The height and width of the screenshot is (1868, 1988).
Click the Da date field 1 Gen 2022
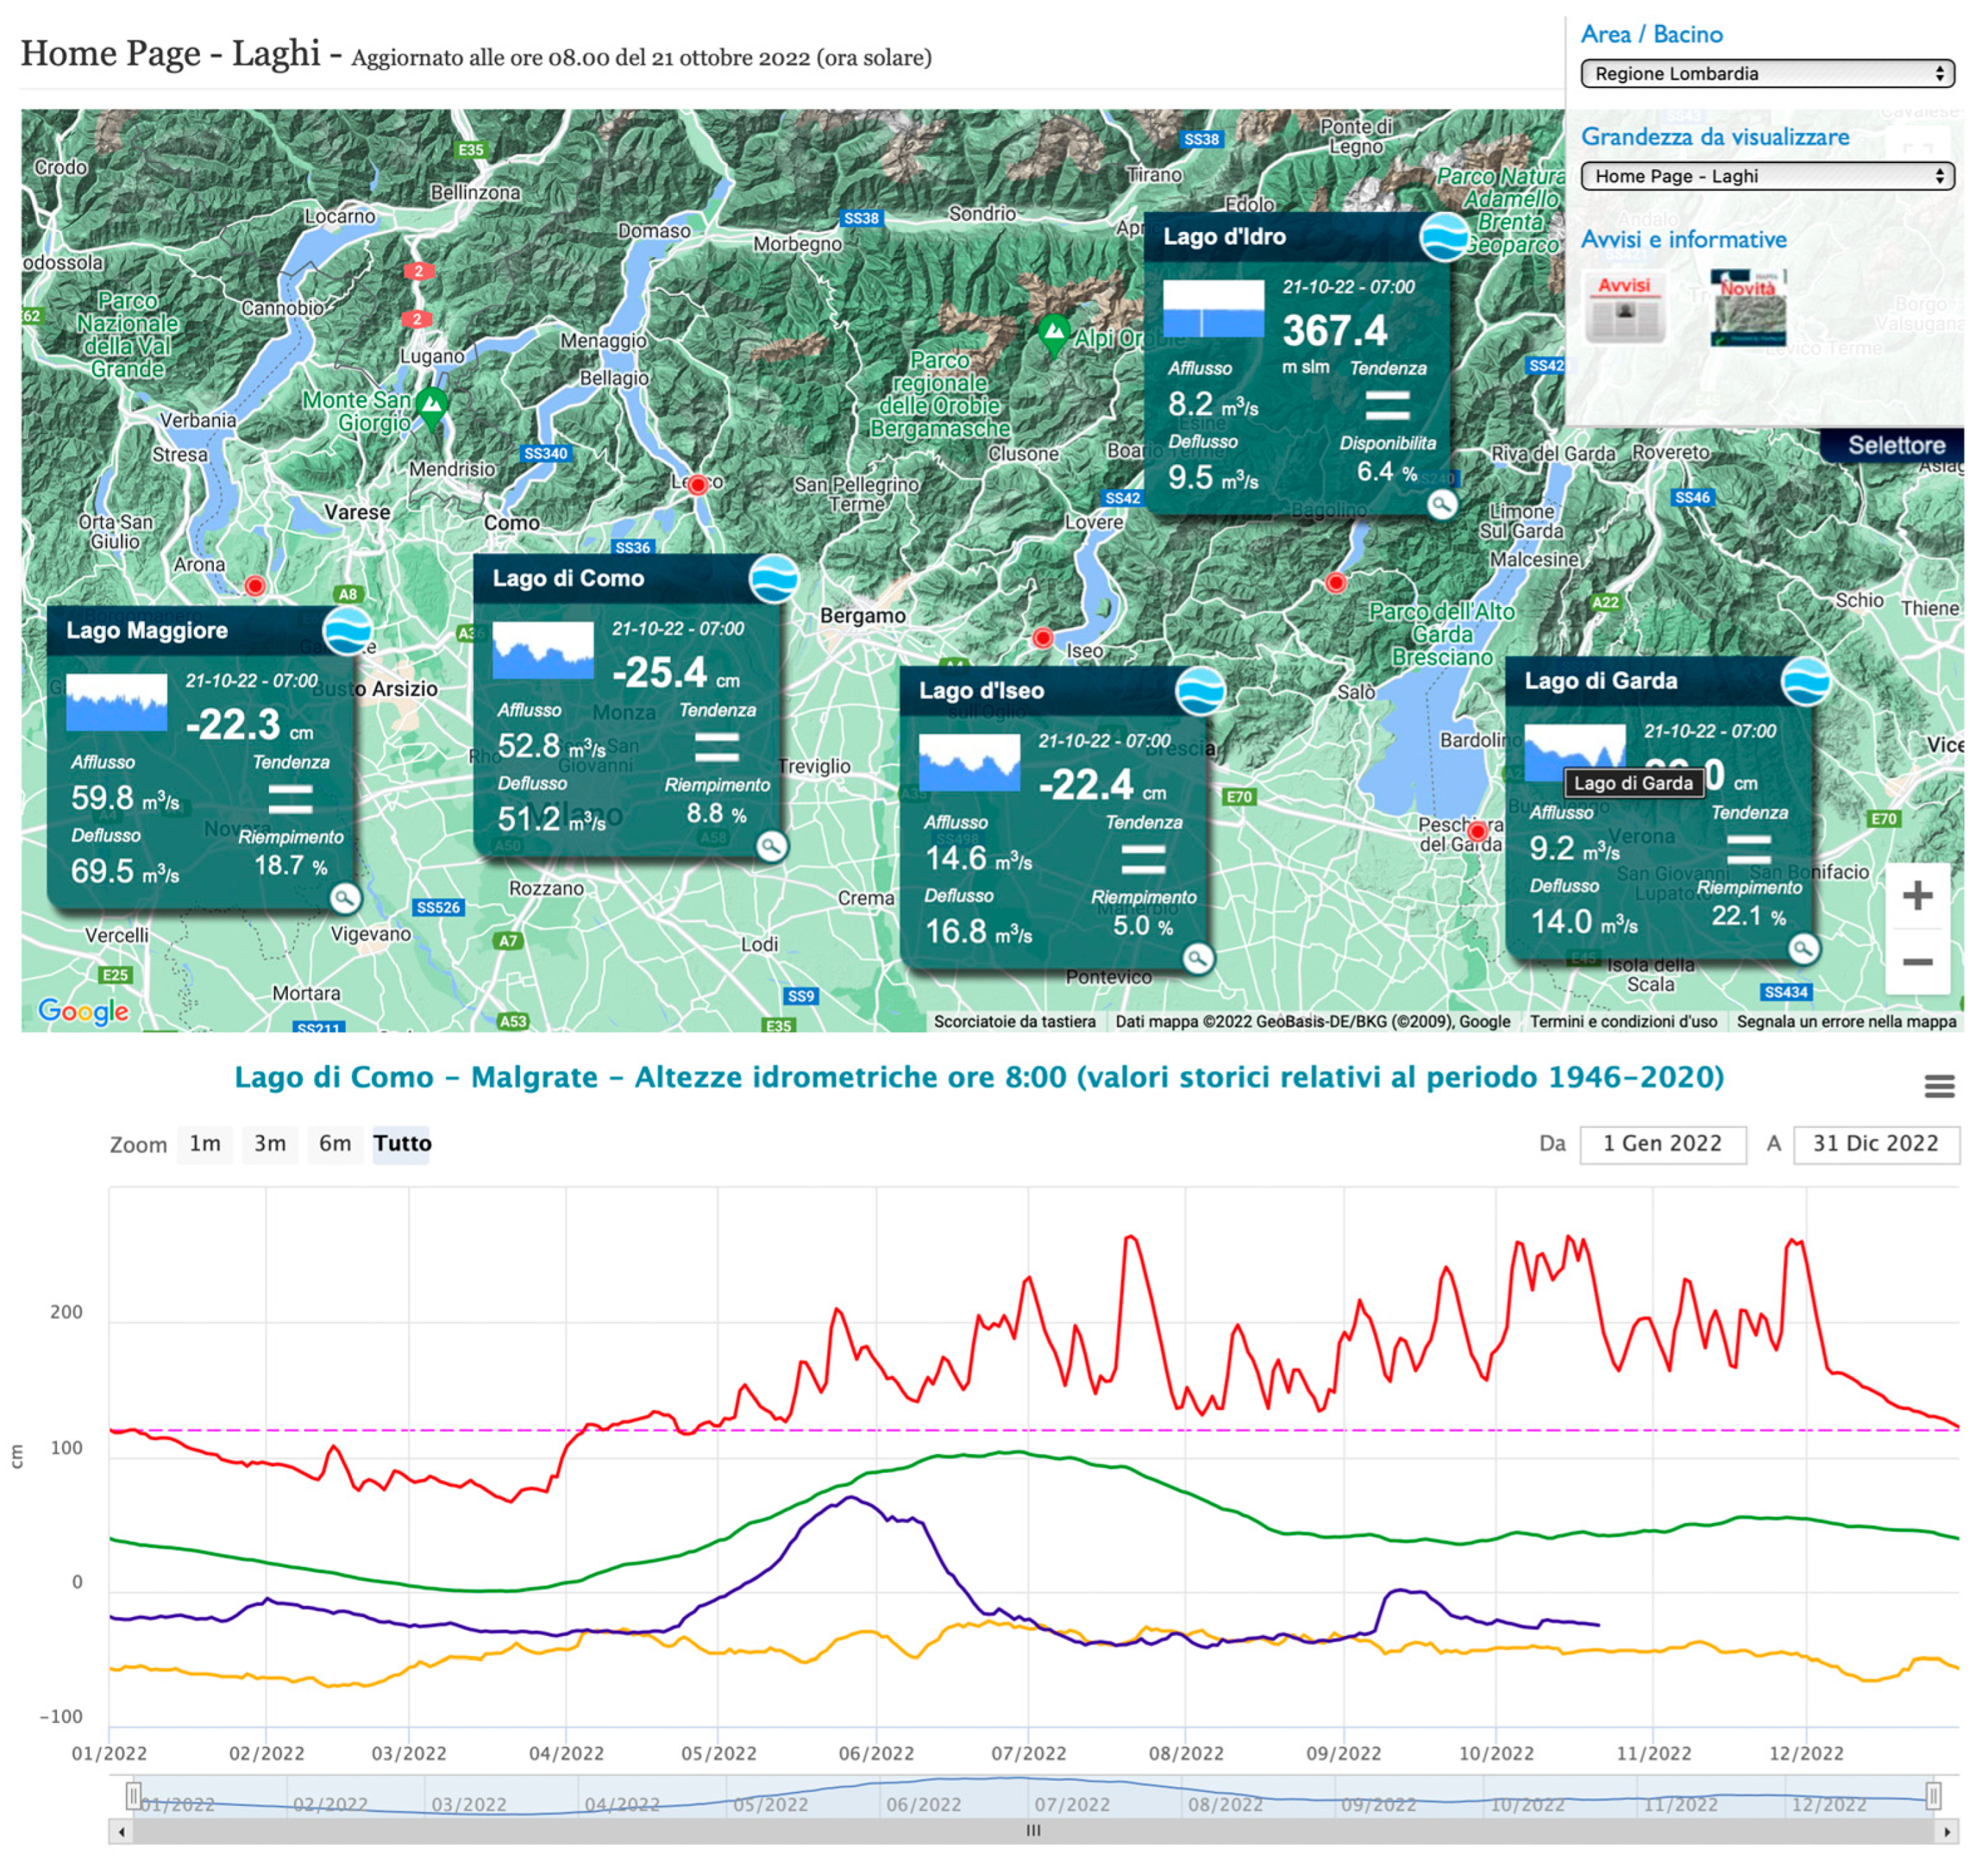[1662, 1144]
